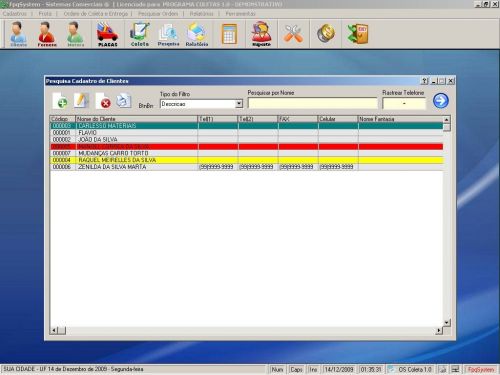Image resolution: width=500 pixels, height=375 pixels.
Task: Click the network computer icon in status bar
Action: pos(455,369)
